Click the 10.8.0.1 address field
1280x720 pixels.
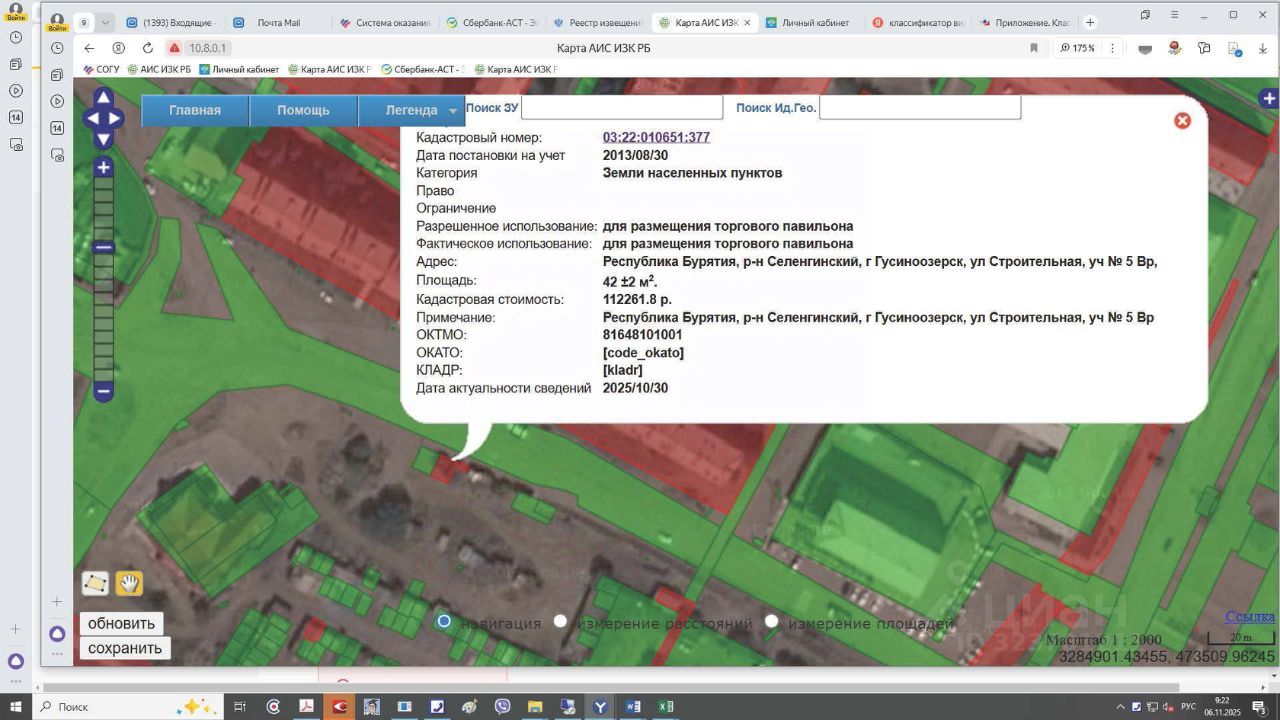[208, 48]
